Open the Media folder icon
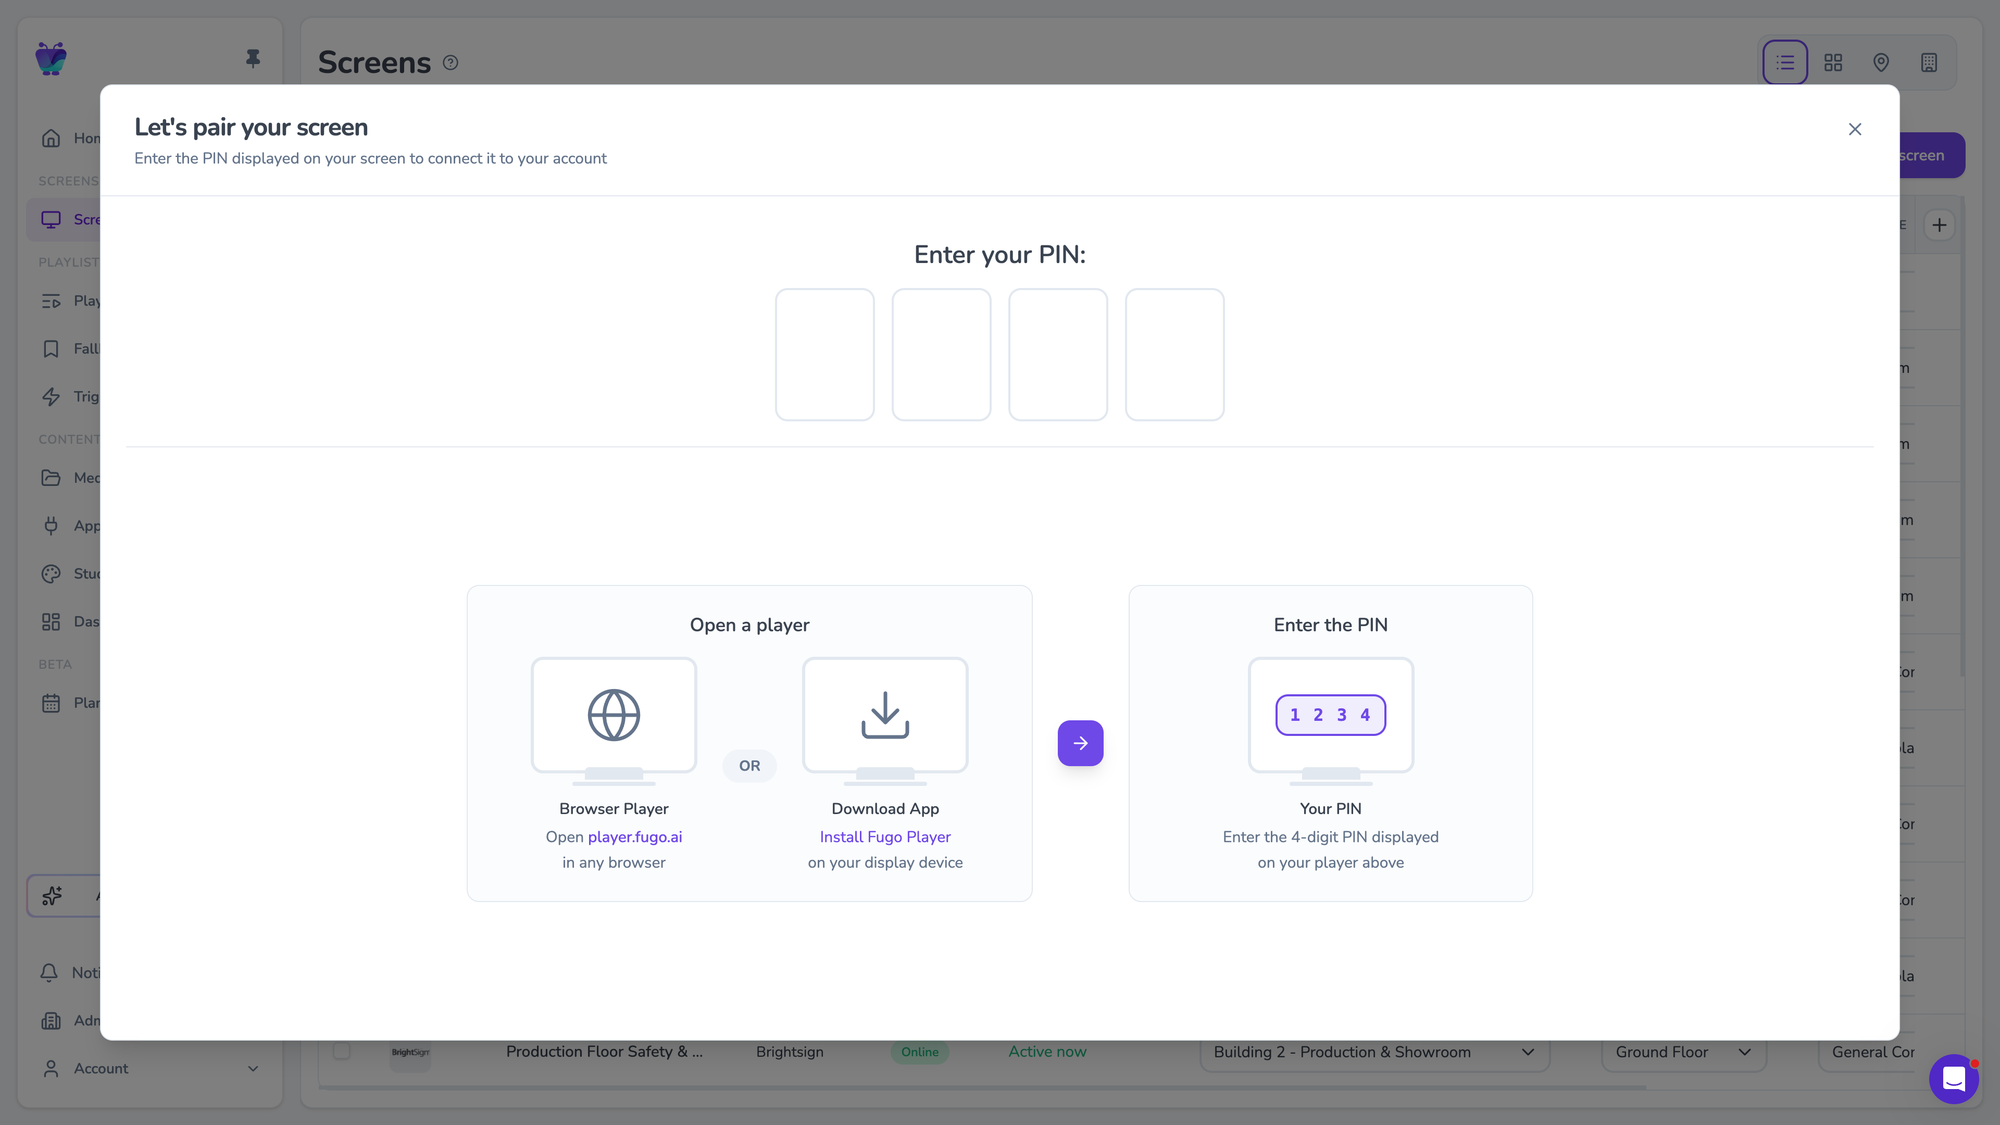 click(51, 478)
